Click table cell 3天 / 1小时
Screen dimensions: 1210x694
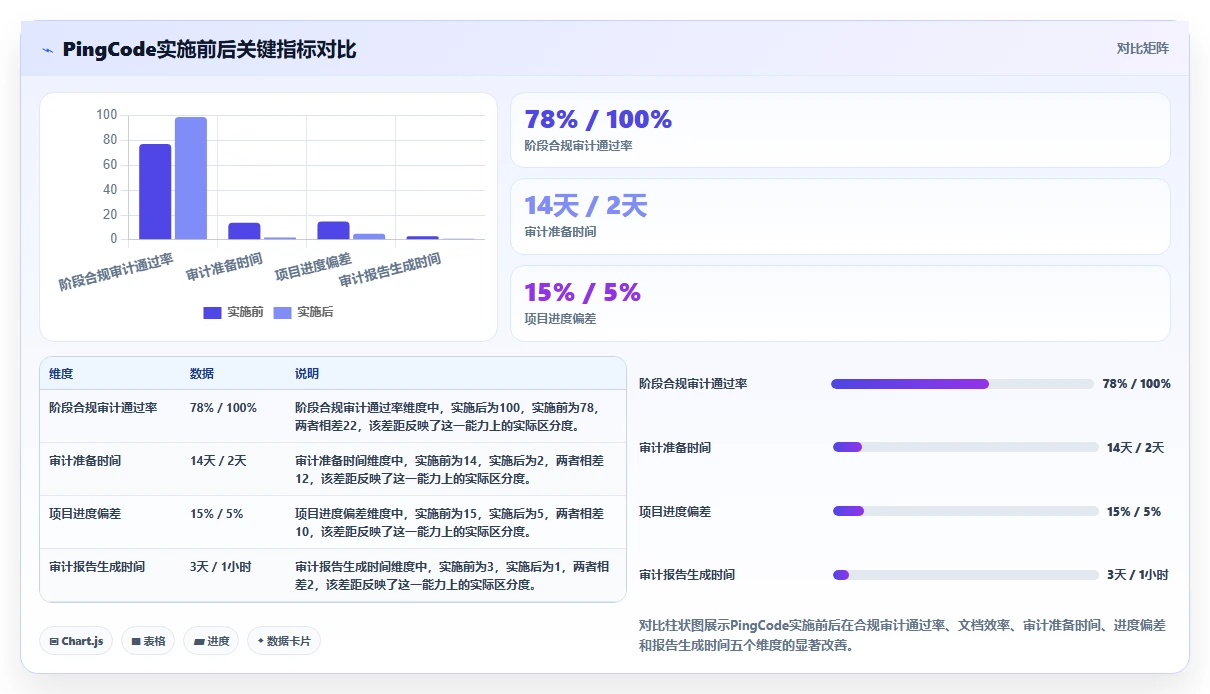click(x=221, y=567)
